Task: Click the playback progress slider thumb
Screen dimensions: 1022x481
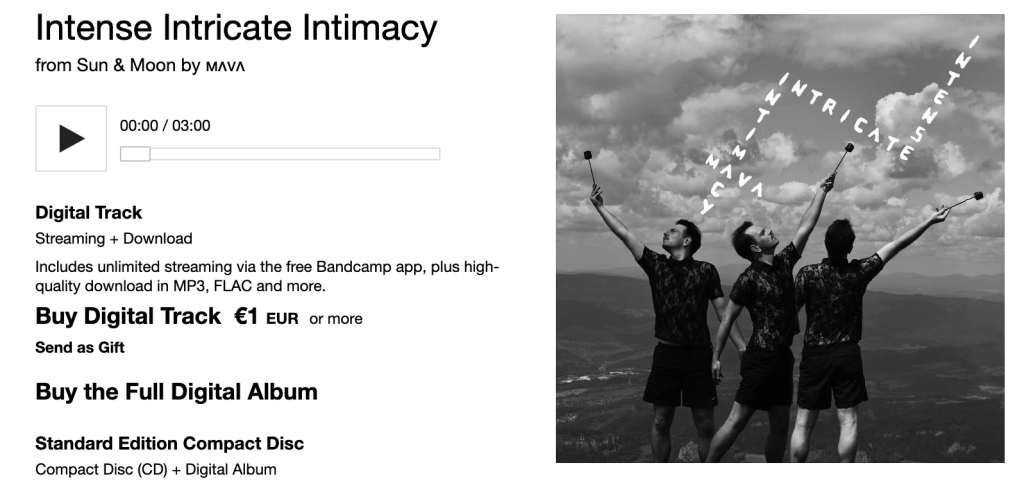Action: pos(136,154)
